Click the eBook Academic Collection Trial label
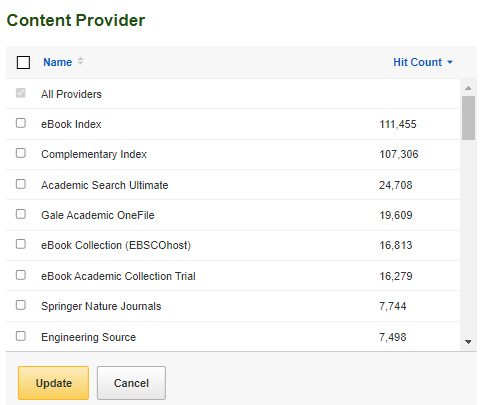The width and height of the screenshot is (484, 405). (118, 276)
